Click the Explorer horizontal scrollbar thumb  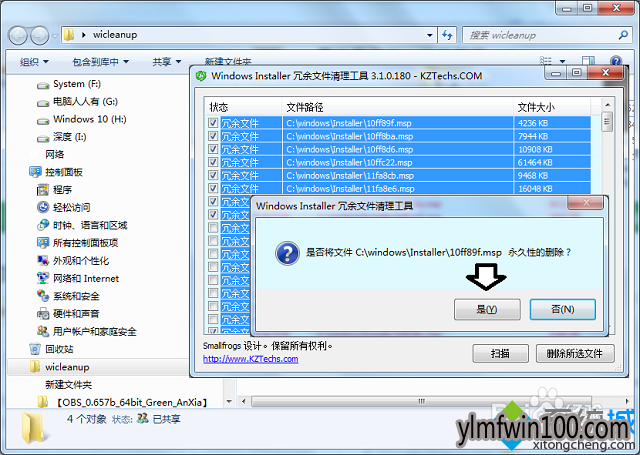pos(421,402)
